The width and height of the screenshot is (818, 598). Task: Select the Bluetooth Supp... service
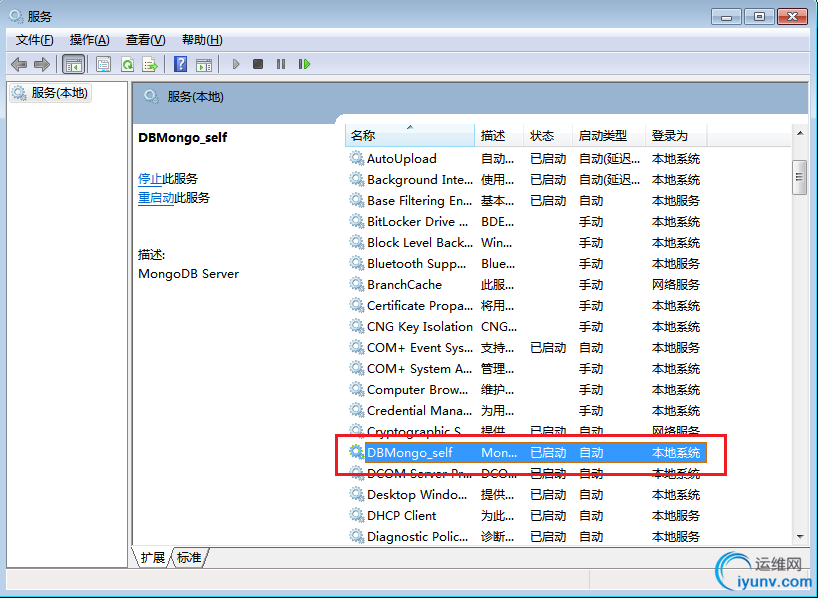click(x=527, y=264)
